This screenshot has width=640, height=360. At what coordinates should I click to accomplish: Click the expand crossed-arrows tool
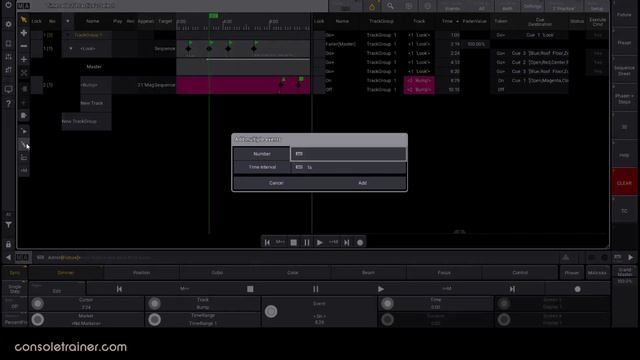pyautogui.click(x=24, y=73)
